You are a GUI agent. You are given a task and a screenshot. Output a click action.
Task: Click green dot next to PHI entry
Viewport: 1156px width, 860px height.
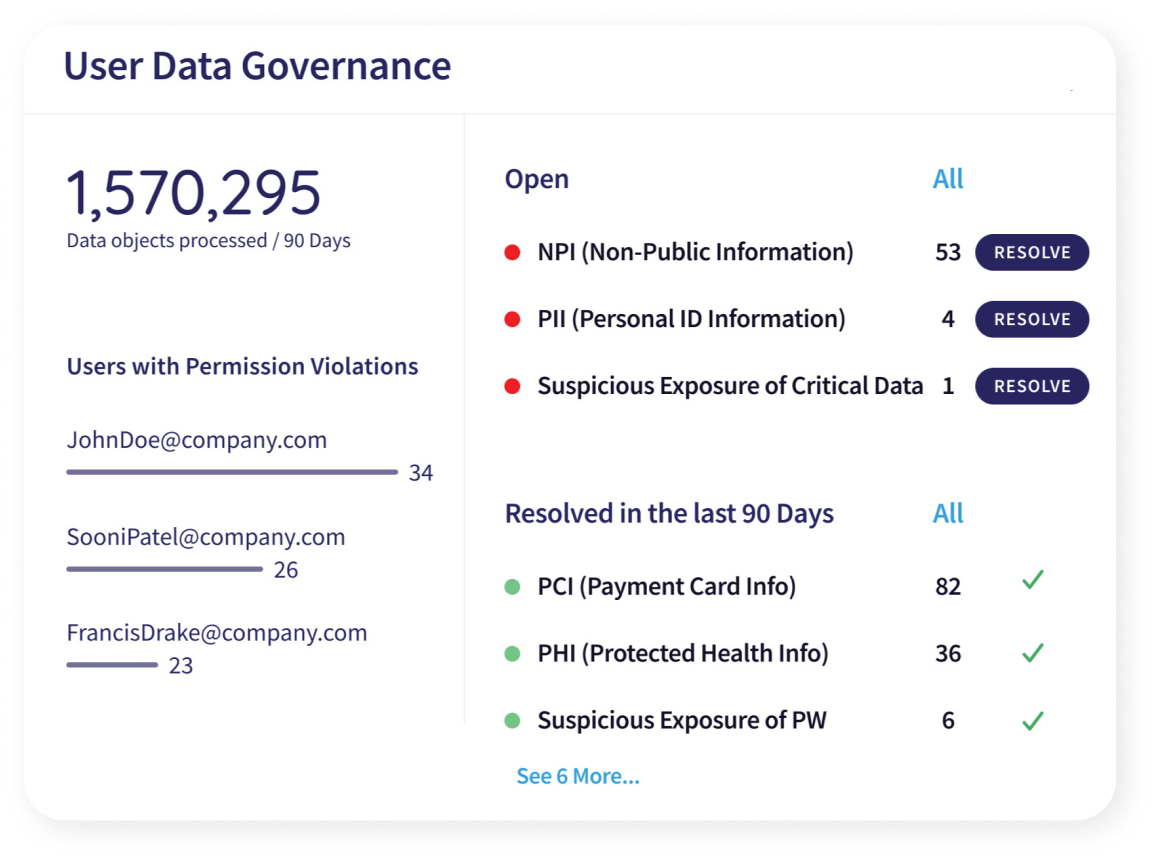512,654
